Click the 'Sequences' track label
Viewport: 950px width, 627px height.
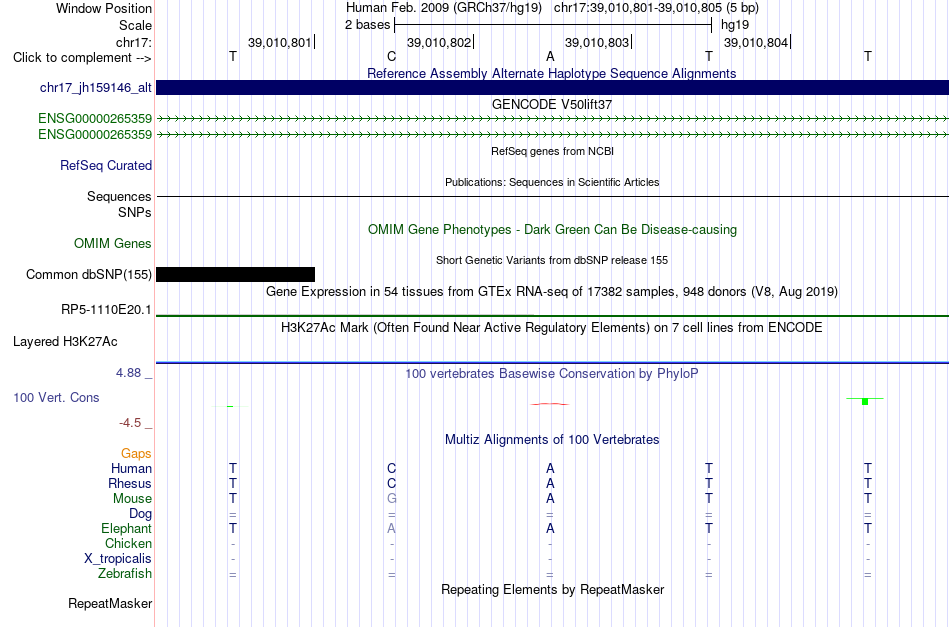[x=119, y=196]
